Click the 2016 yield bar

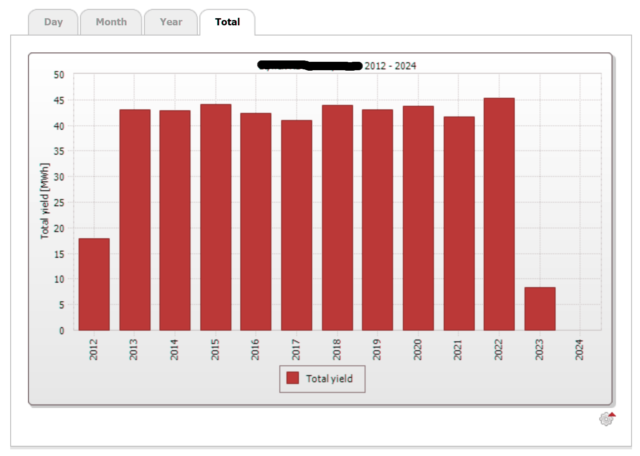click(x=256, y=222)
